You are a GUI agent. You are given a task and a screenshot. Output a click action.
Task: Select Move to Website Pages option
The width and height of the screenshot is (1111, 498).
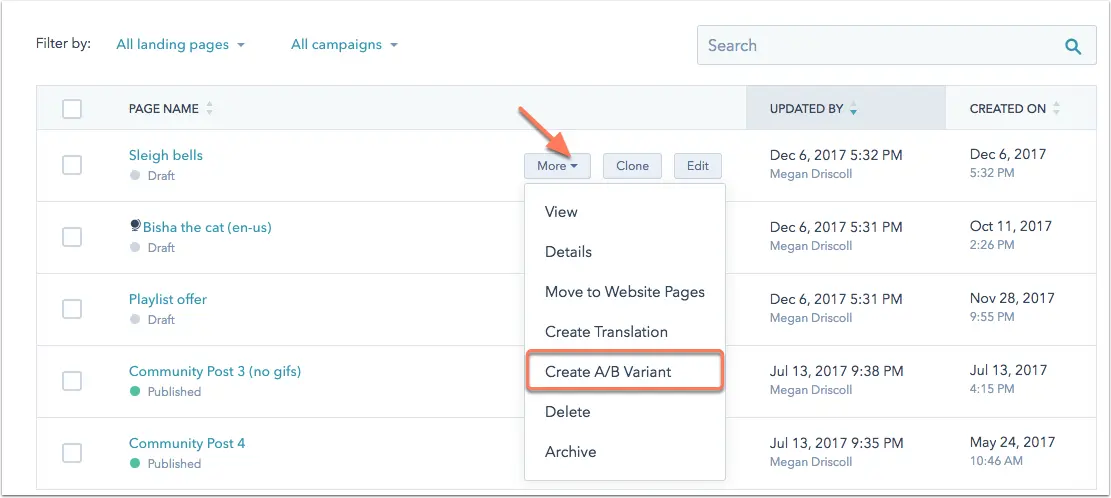pos(624,292)
